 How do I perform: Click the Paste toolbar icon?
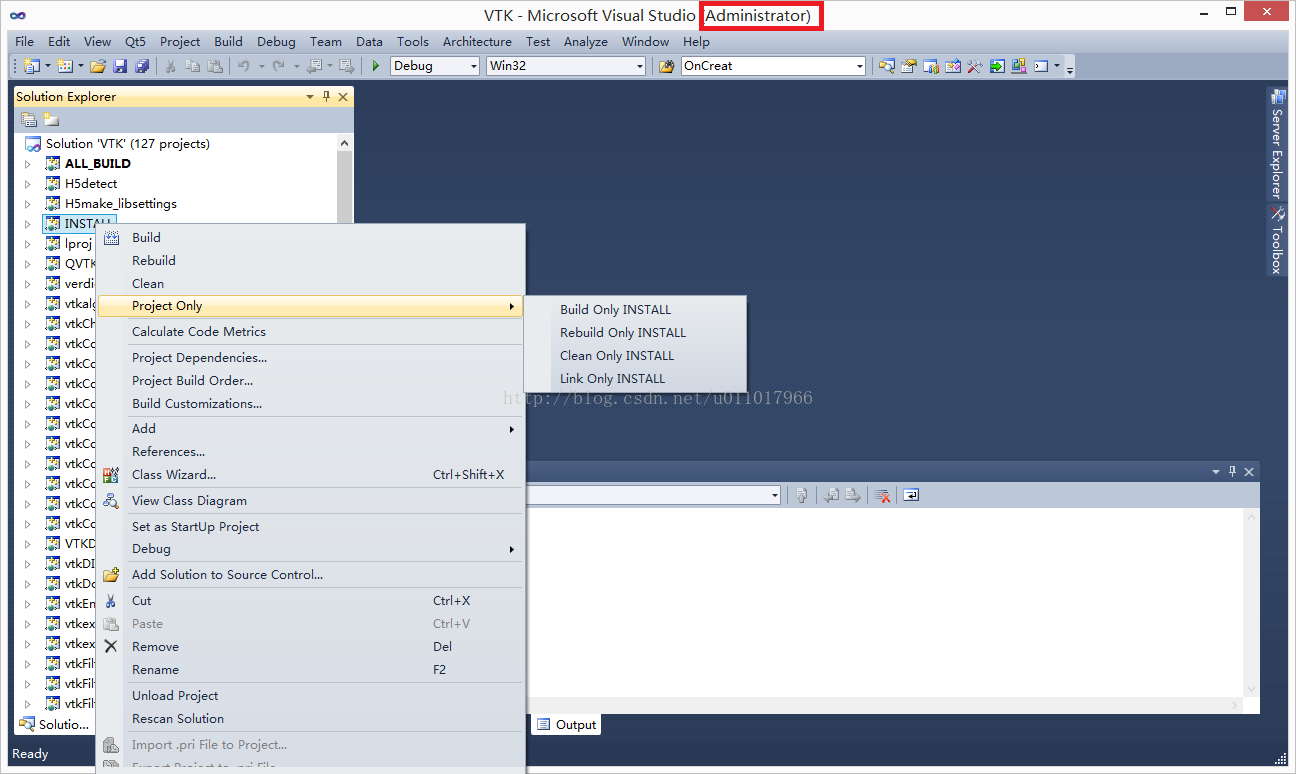click(215, 66)
